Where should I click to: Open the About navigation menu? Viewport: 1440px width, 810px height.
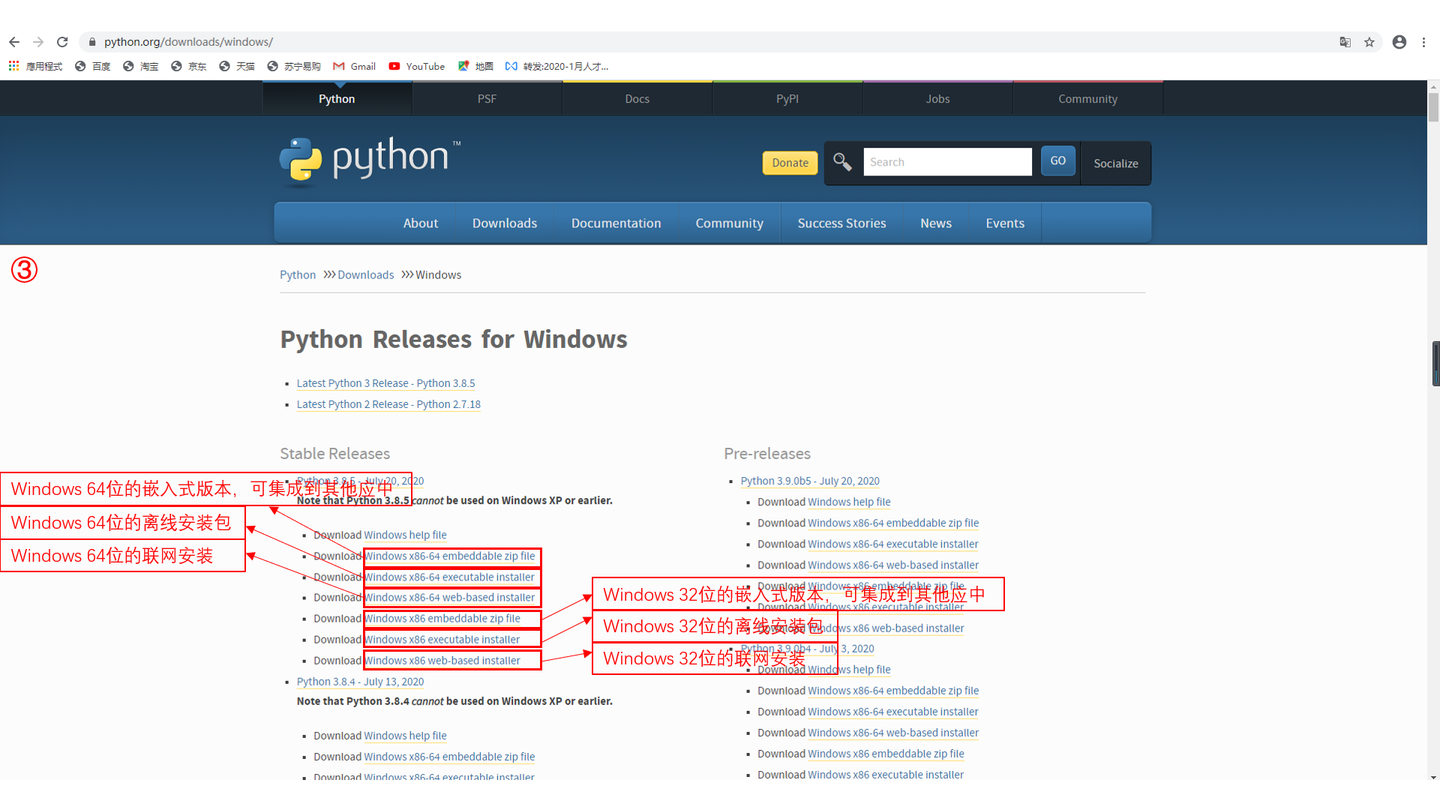pos(421,223)
